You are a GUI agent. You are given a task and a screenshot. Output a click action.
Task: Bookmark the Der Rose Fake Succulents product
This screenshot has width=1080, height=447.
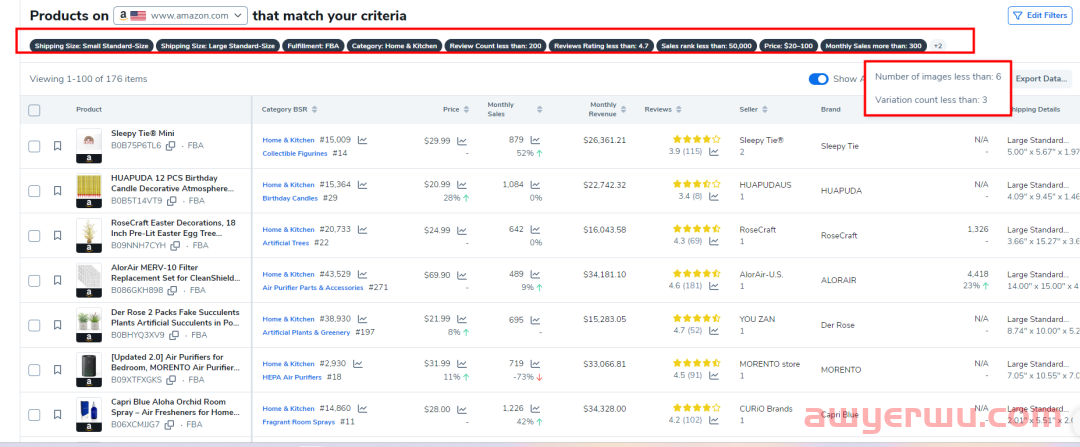tap(58, 325)
